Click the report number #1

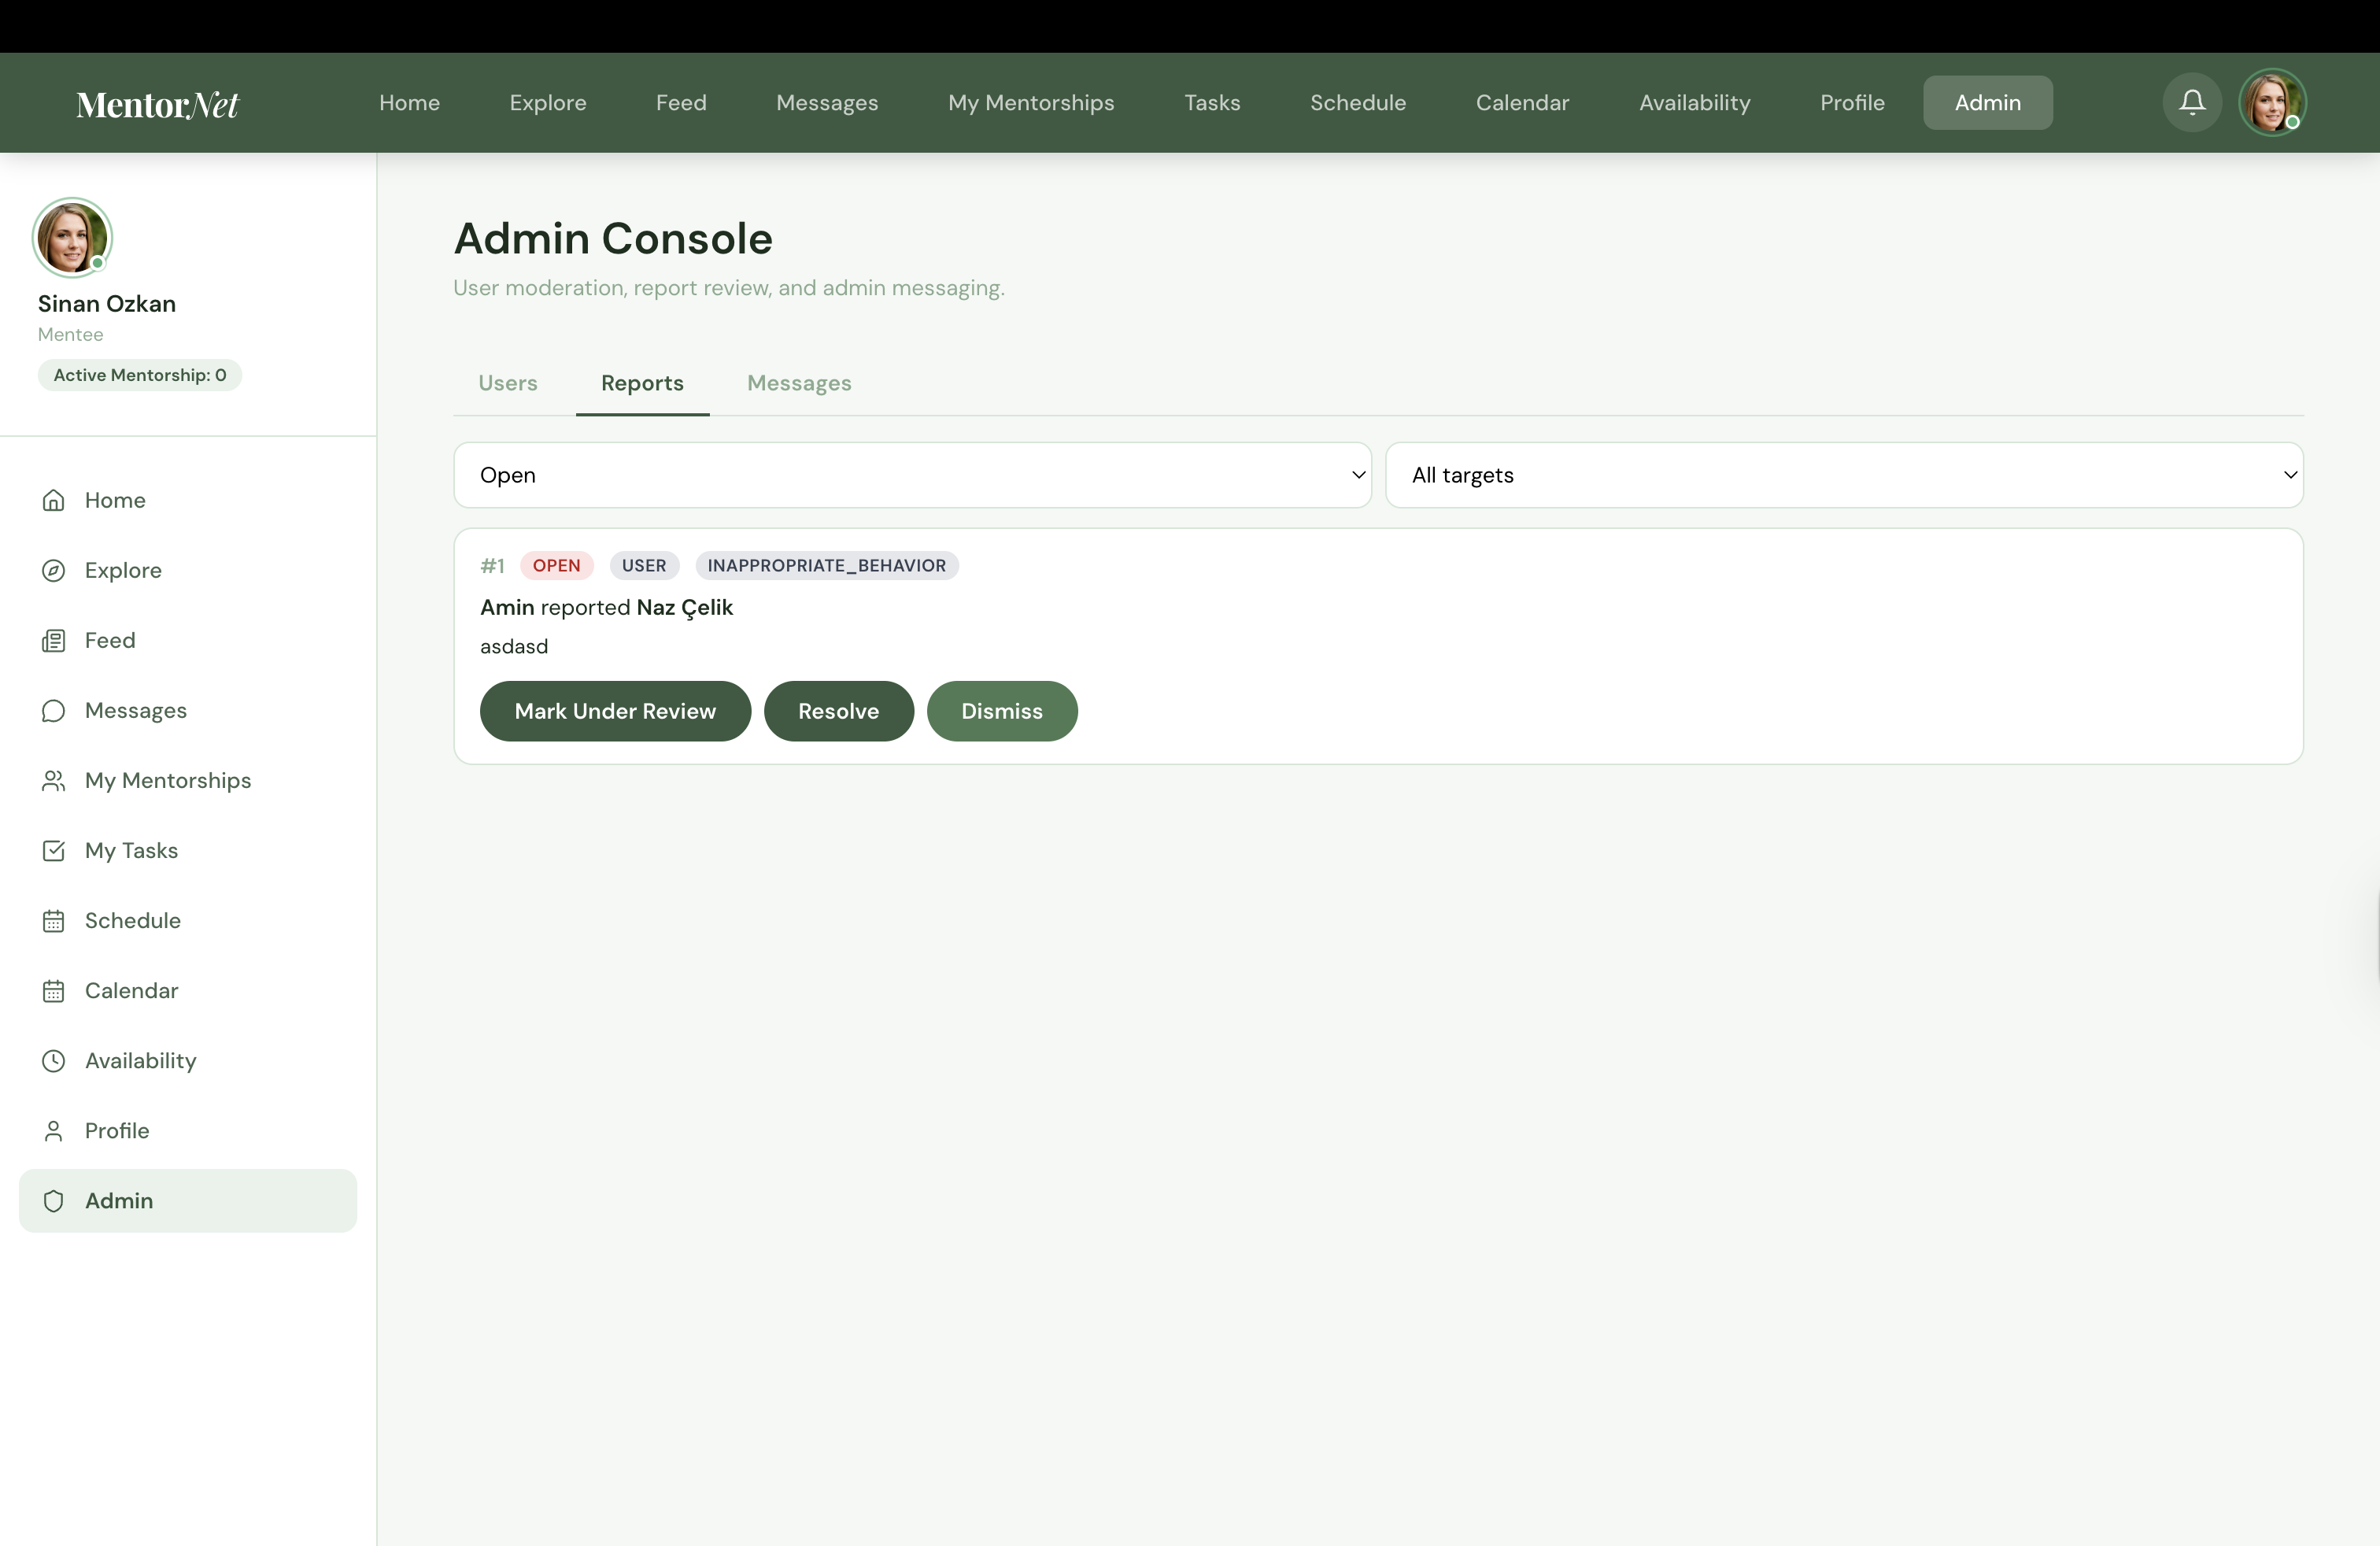click(492, 565)
